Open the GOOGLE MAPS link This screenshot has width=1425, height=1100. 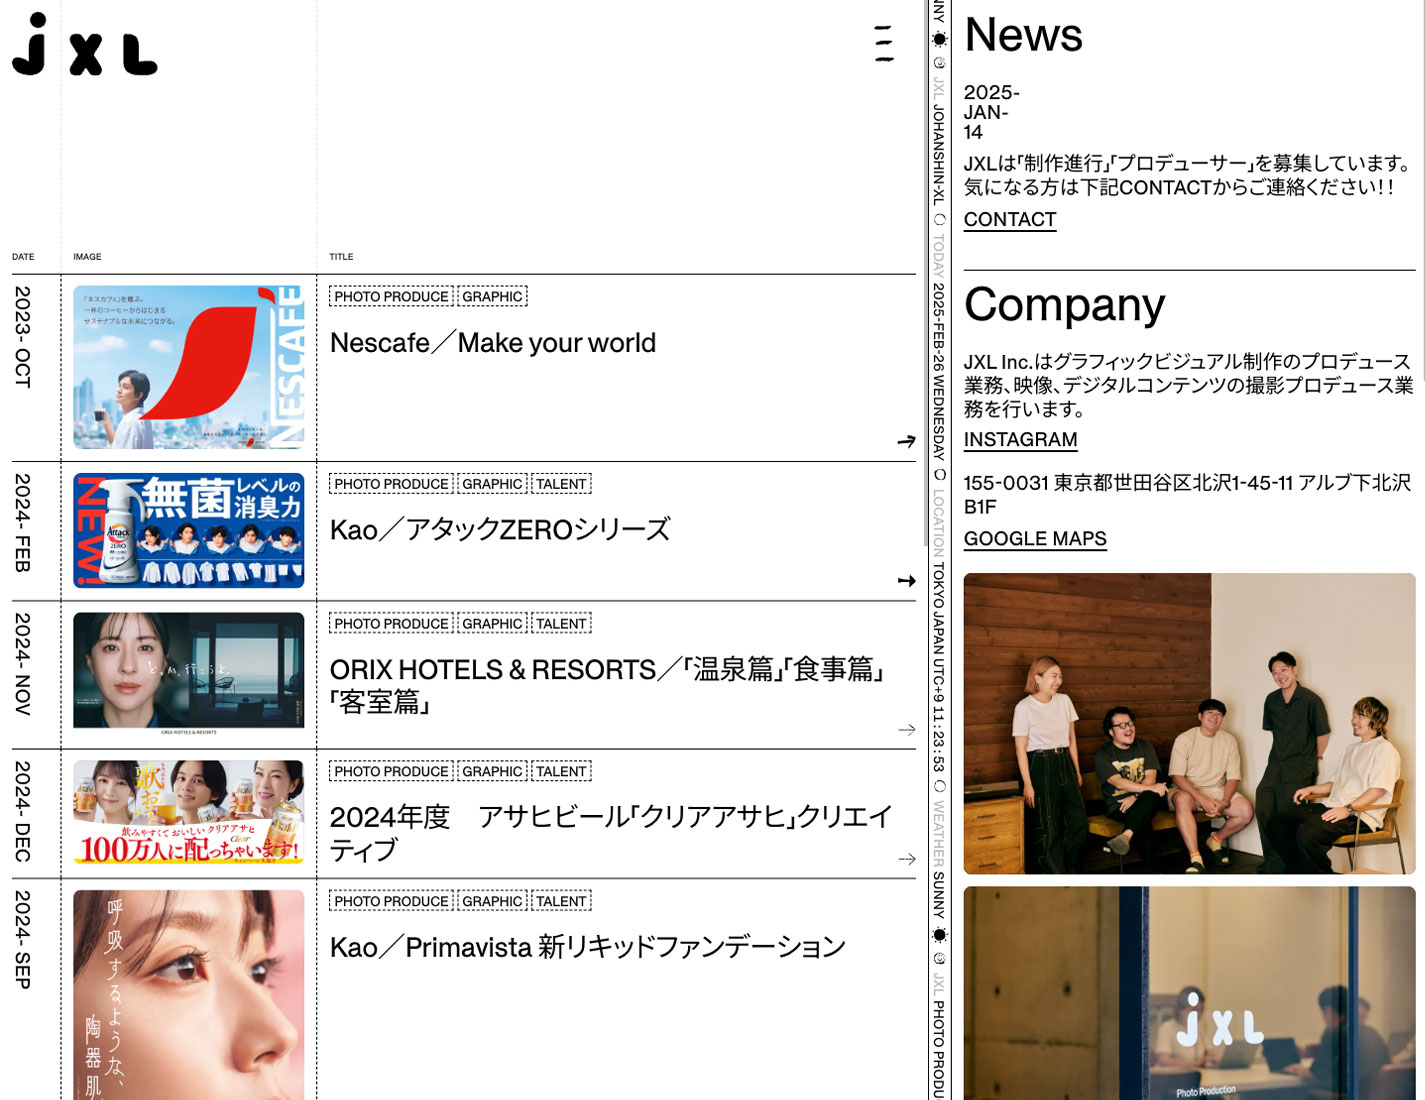(1035, 539)
